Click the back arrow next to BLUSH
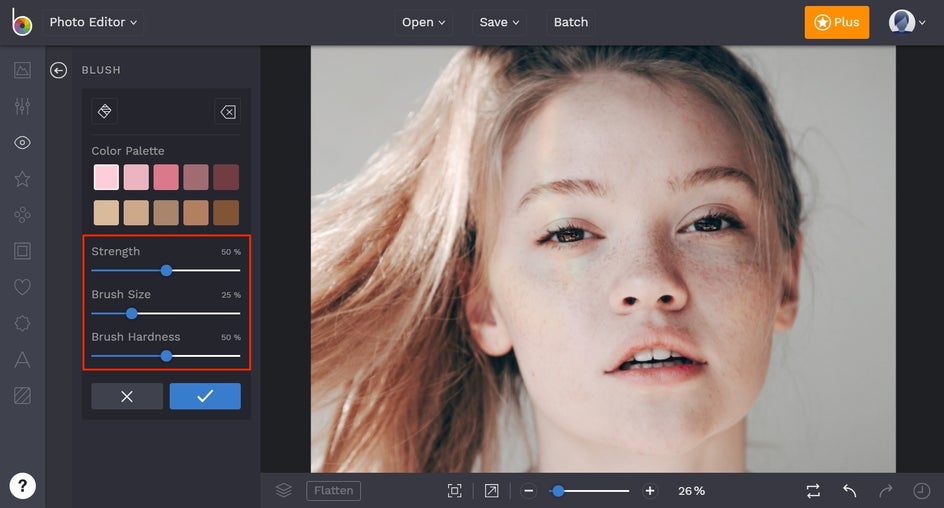The height and width of the screenshot is (508, 944). pos(59,70)
